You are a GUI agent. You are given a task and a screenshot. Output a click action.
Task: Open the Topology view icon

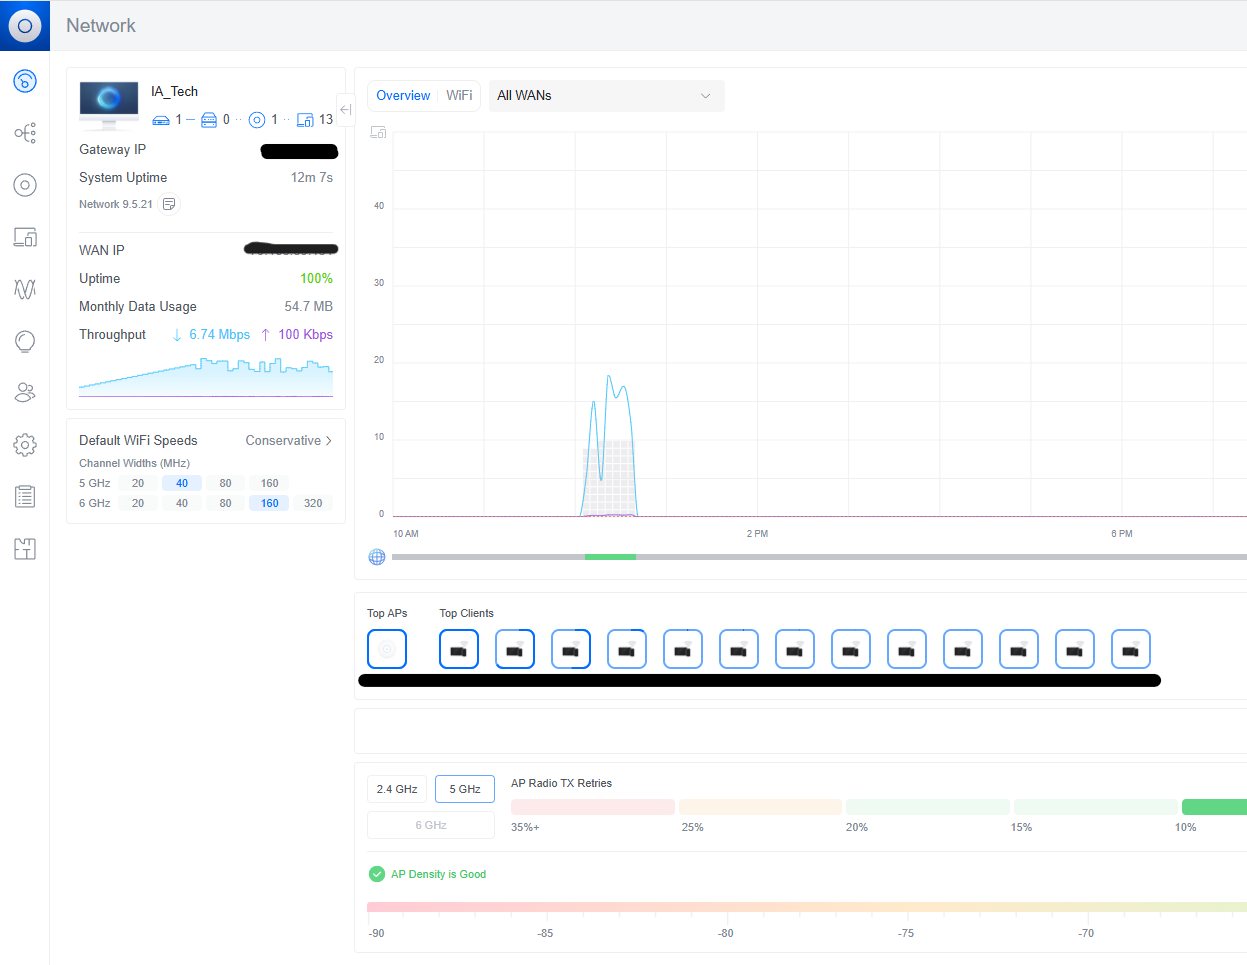pyautogui.click(x=25, y=133)
